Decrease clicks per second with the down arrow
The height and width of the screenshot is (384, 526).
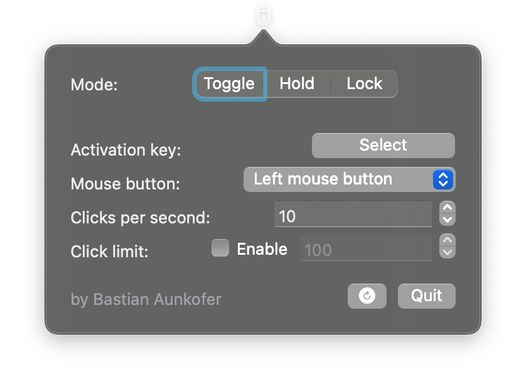point(447,220)
